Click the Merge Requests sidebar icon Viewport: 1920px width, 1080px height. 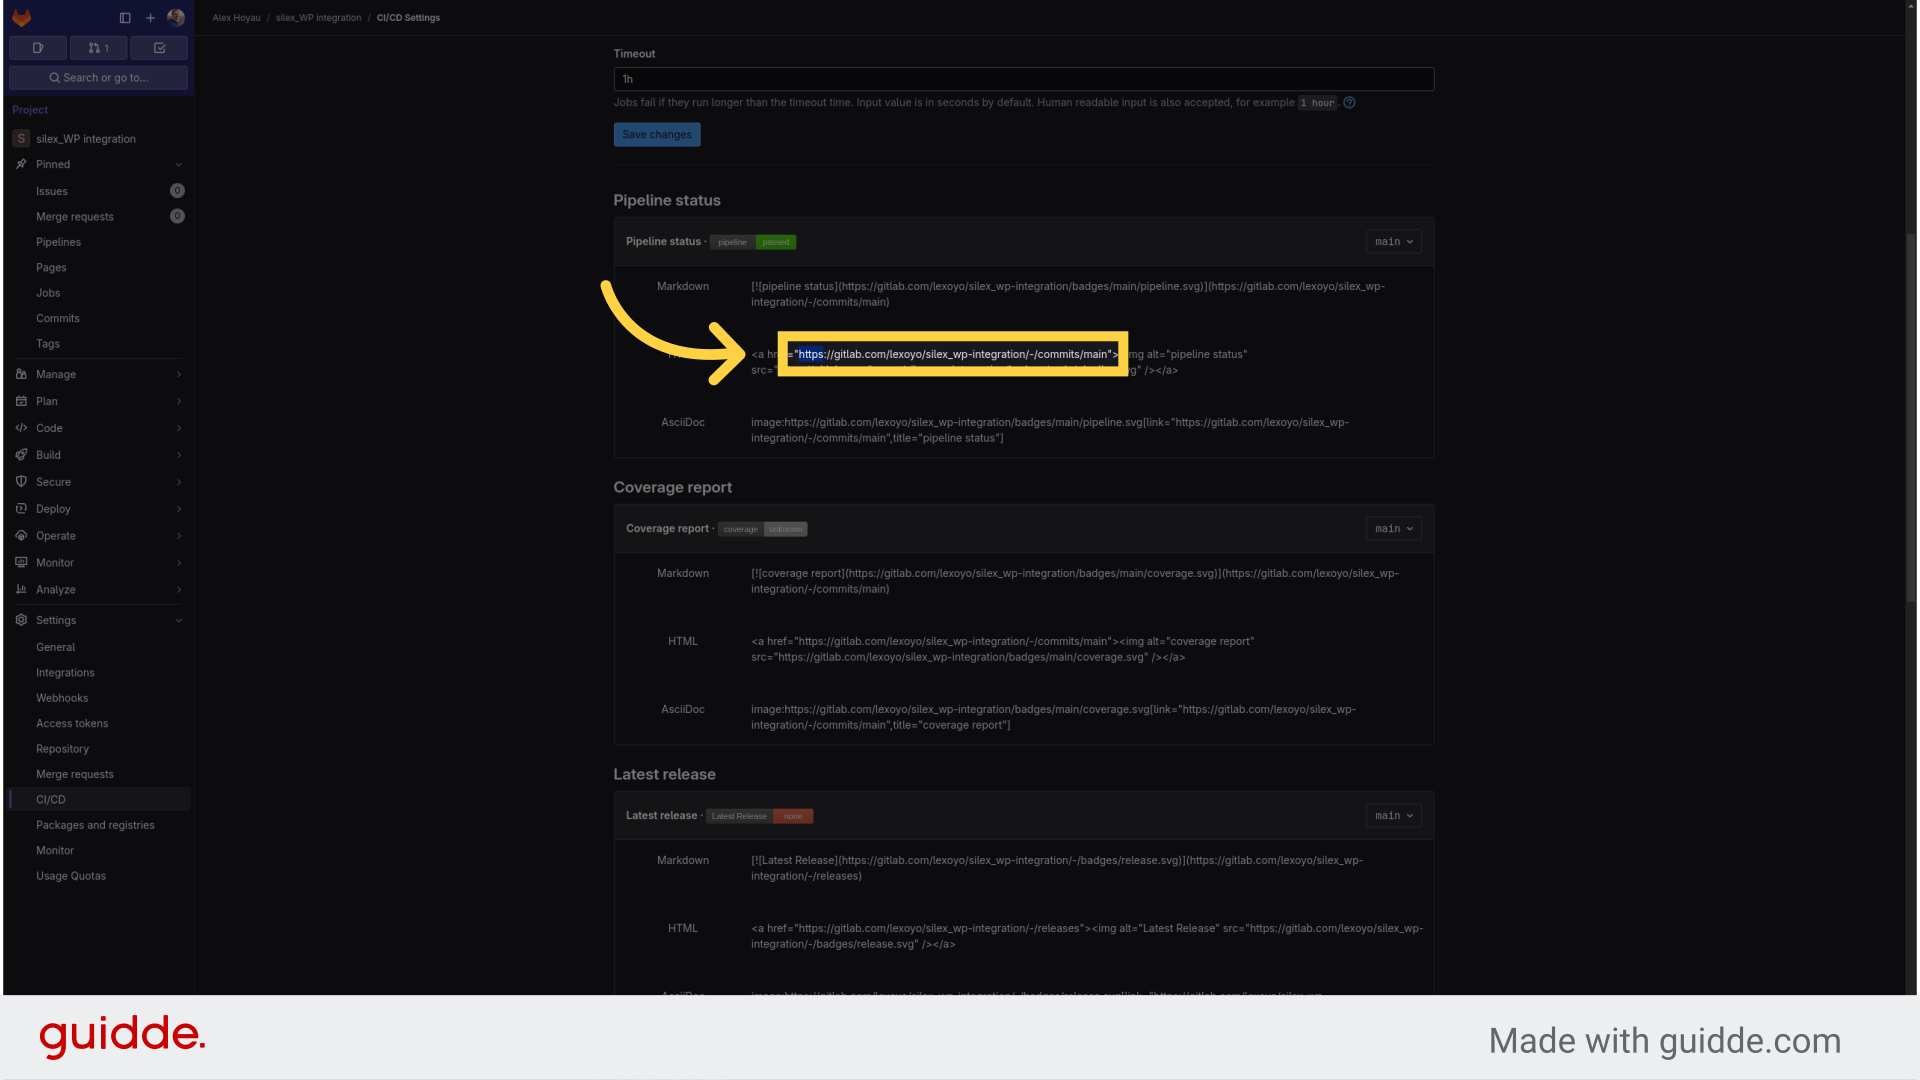click(x=98, y=47)
